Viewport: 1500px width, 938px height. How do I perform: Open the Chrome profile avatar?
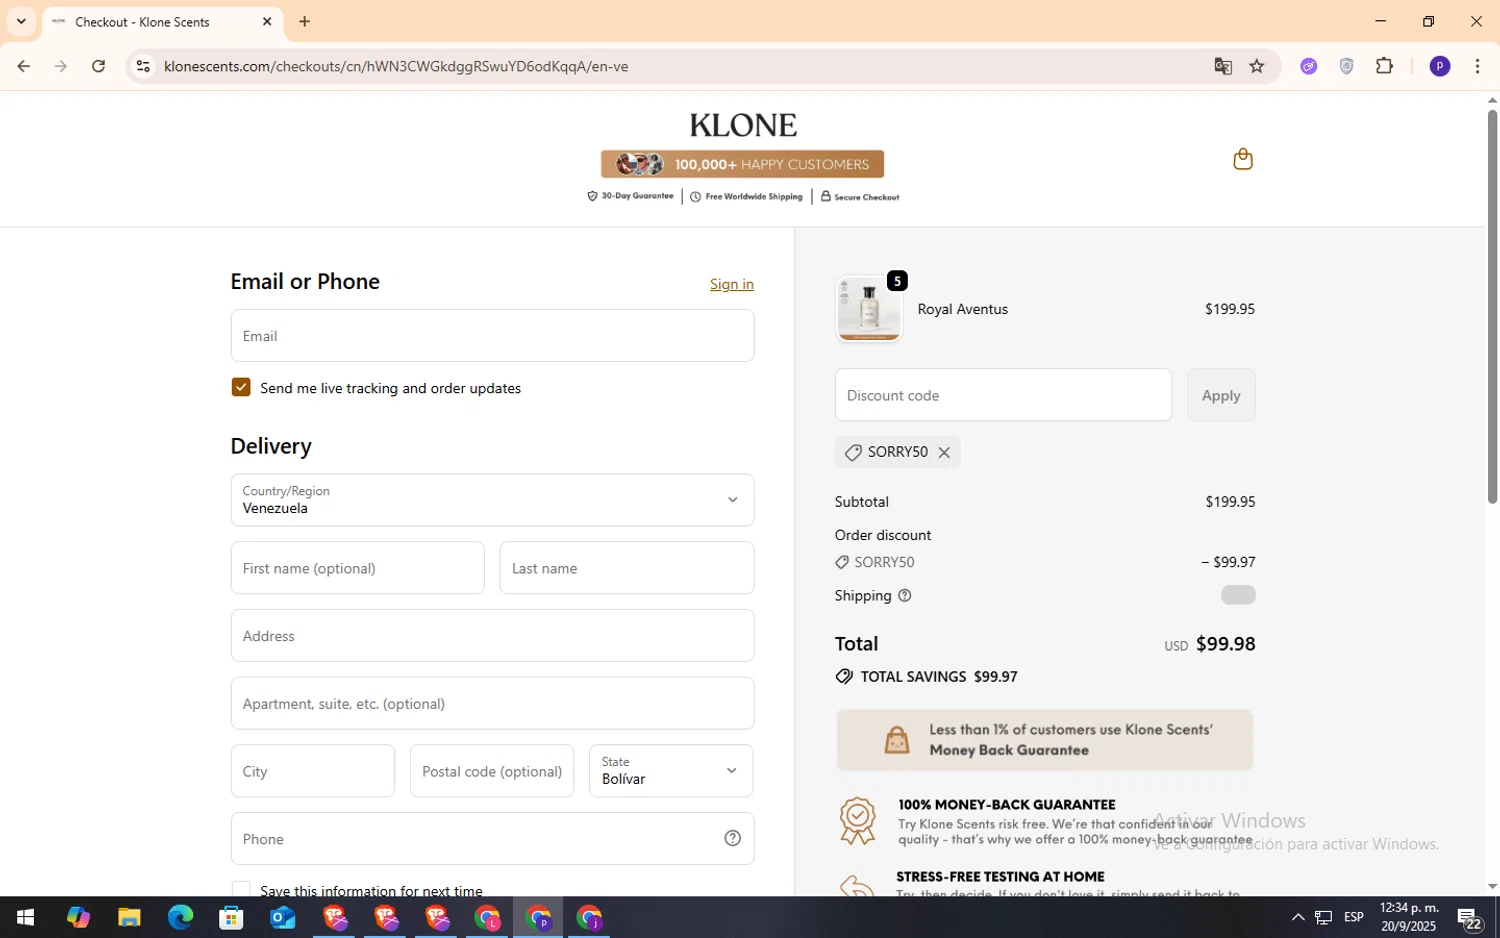click(x=1440, y=66)
